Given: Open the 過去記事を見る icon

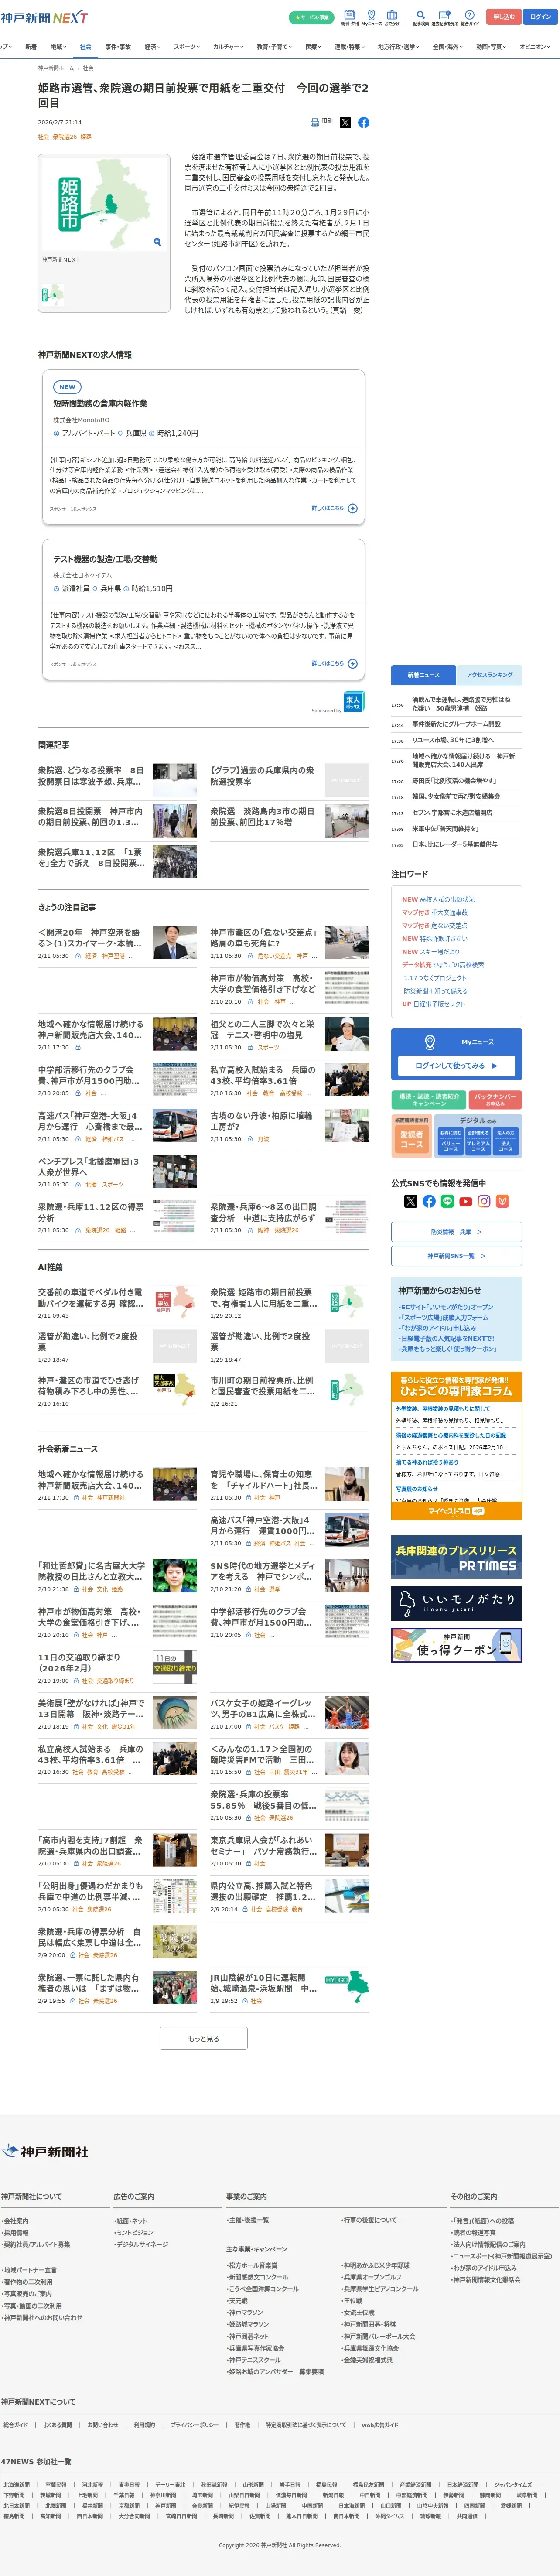Looking at the screenshot, I should (445, 17).
